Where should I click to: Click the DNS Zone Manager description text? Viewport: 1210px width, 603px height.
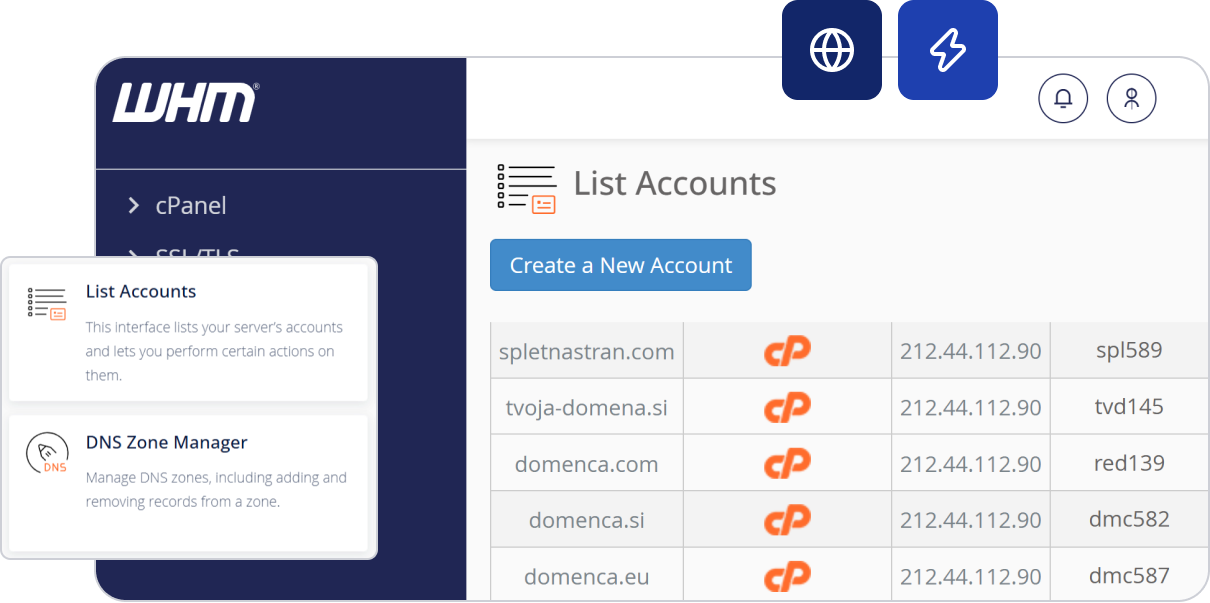click(216, 490)
